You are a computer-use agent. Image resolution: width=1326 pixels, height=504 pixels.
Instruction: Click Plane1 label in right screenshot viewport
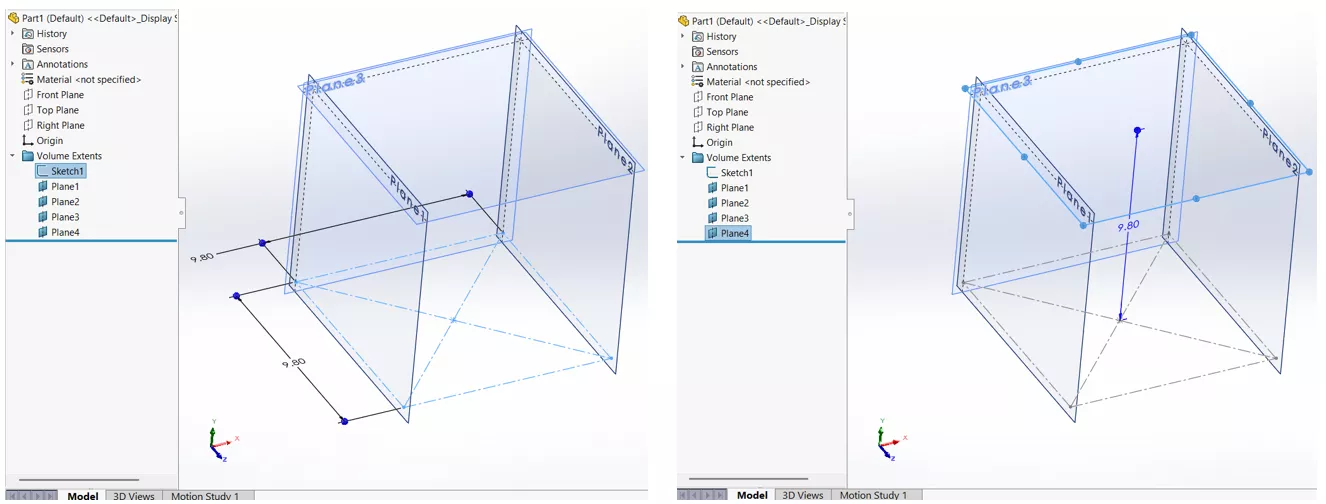point(1075,200)
